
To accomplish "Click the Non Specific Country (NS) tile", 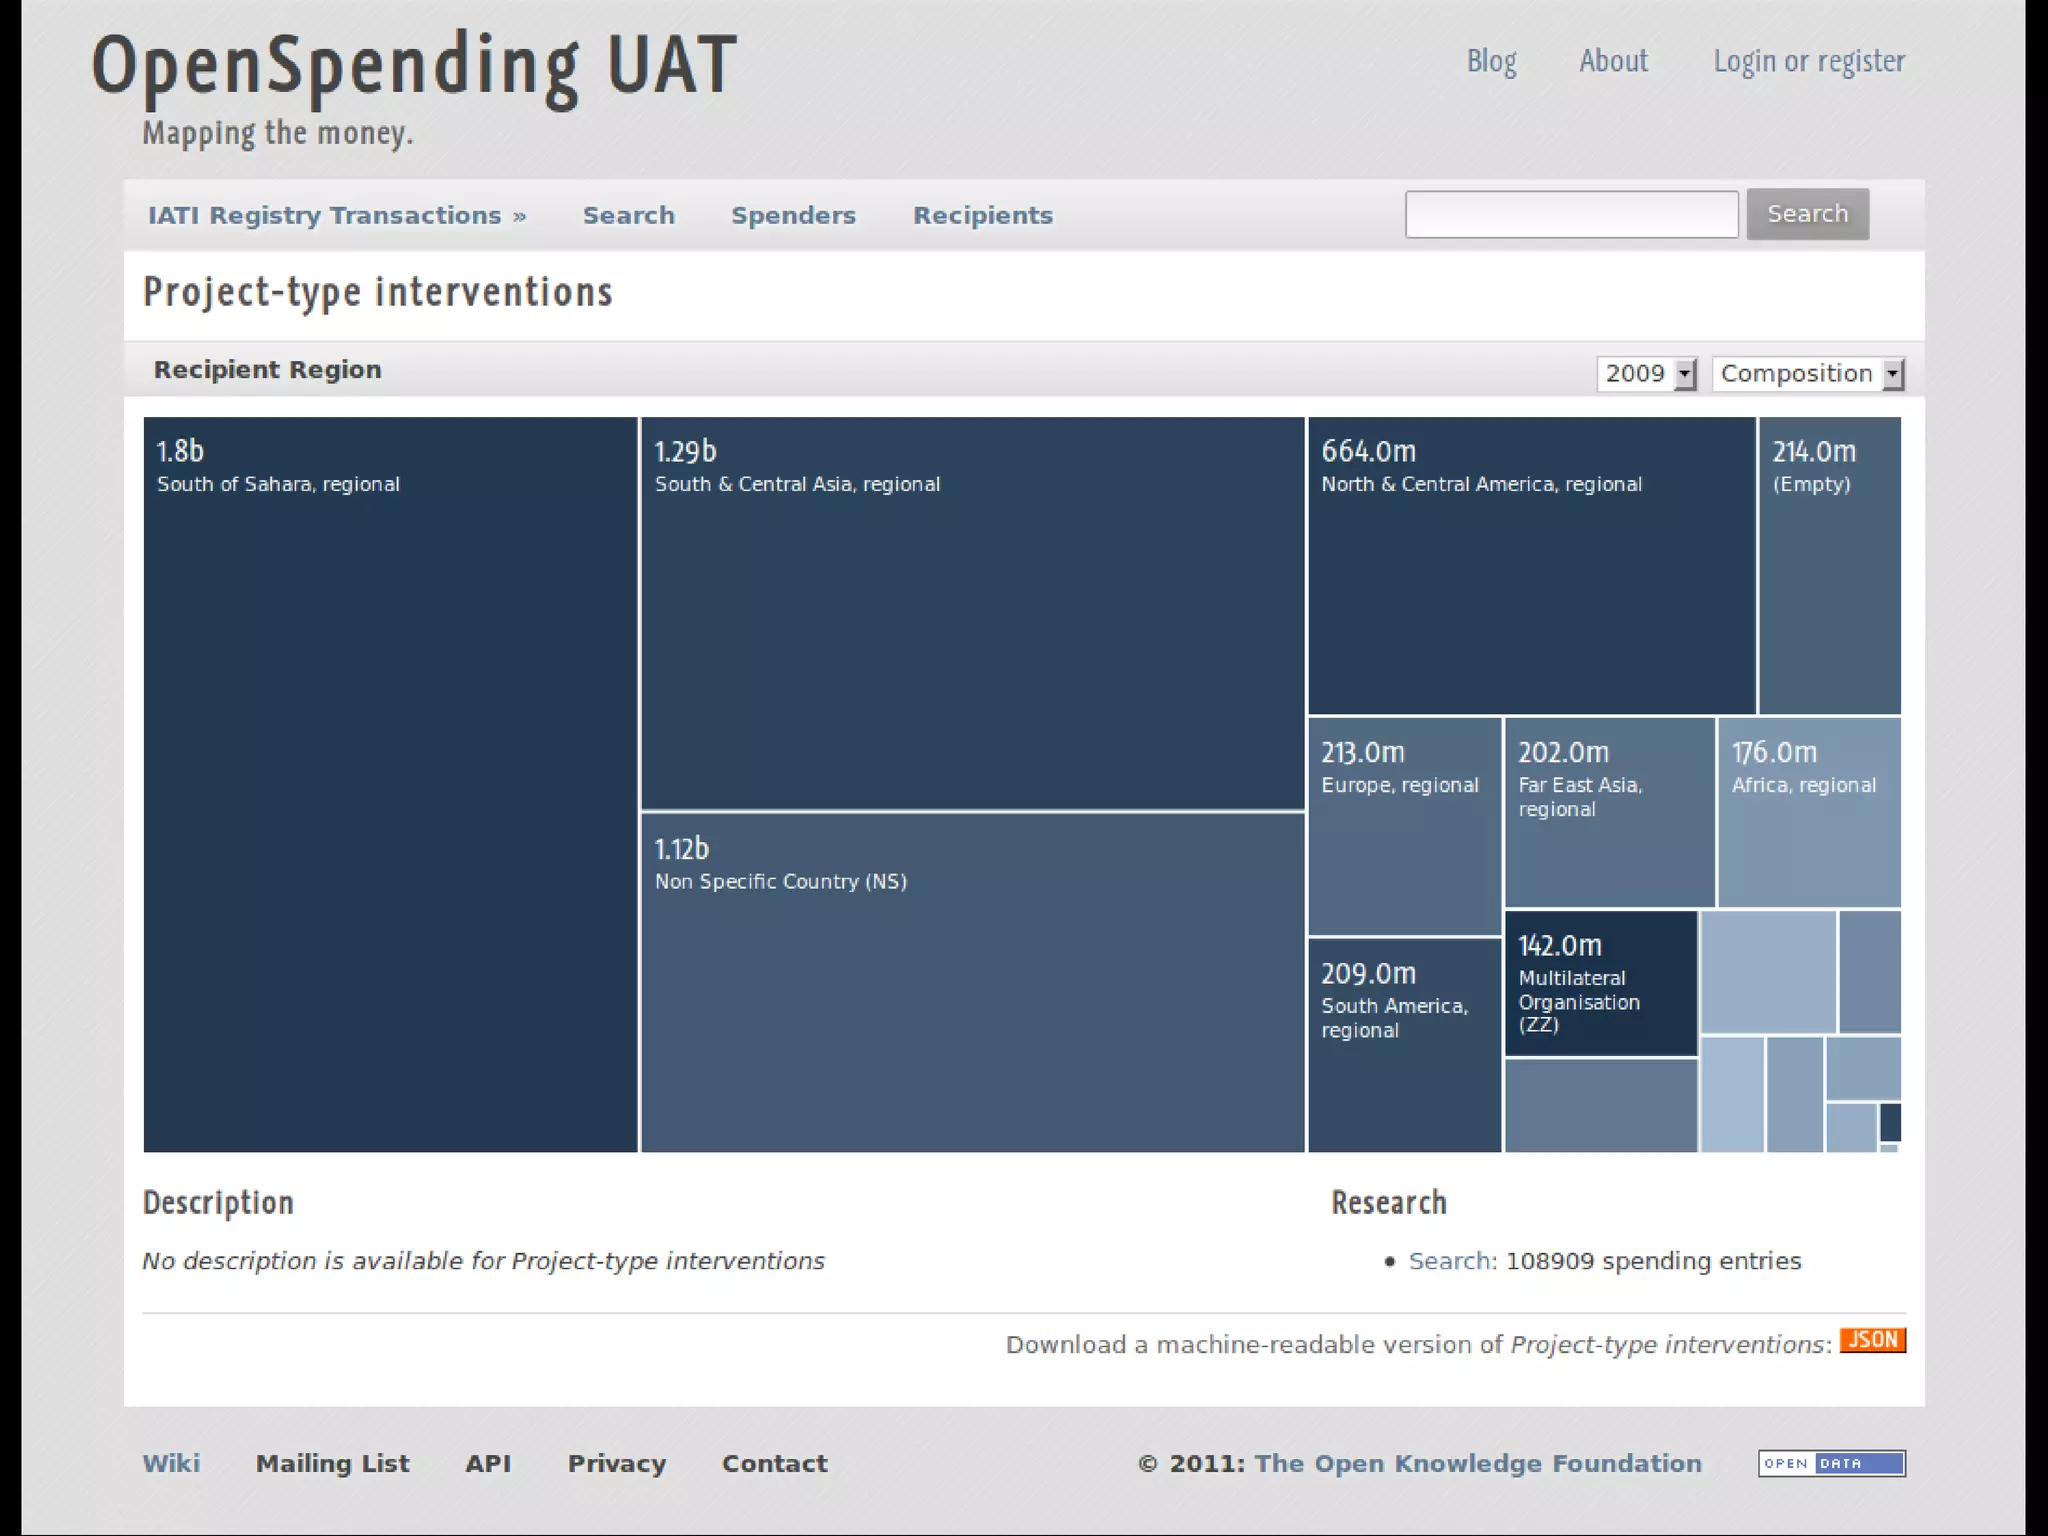I will click(972, 982).
